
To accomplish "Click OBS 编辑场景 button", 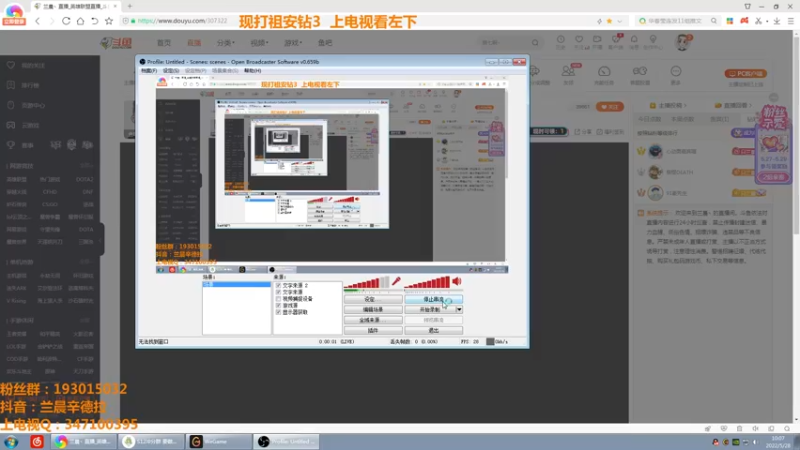I will click(x=373, y=310).
